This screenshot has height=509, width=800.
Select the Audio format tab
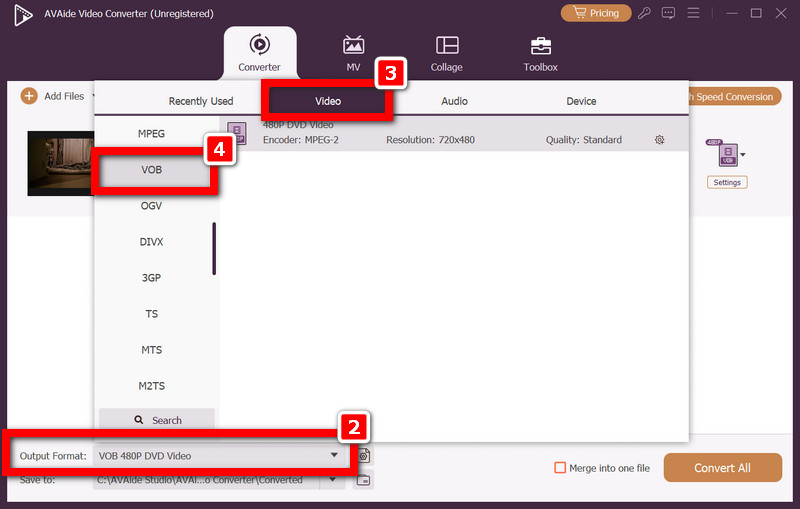point(454,101)
